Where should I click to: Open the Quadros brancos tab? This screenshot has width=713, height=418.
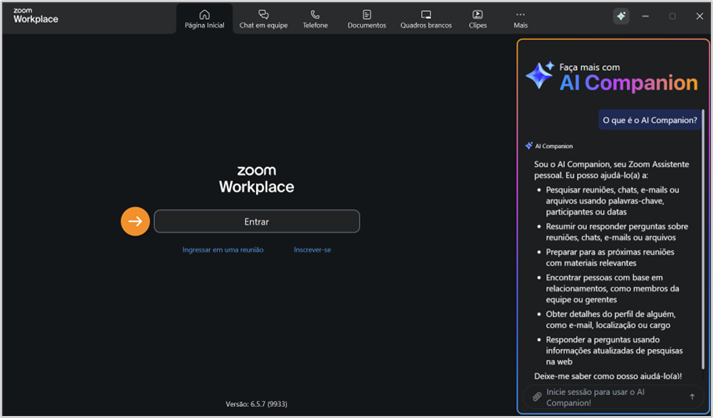point(426,19)
